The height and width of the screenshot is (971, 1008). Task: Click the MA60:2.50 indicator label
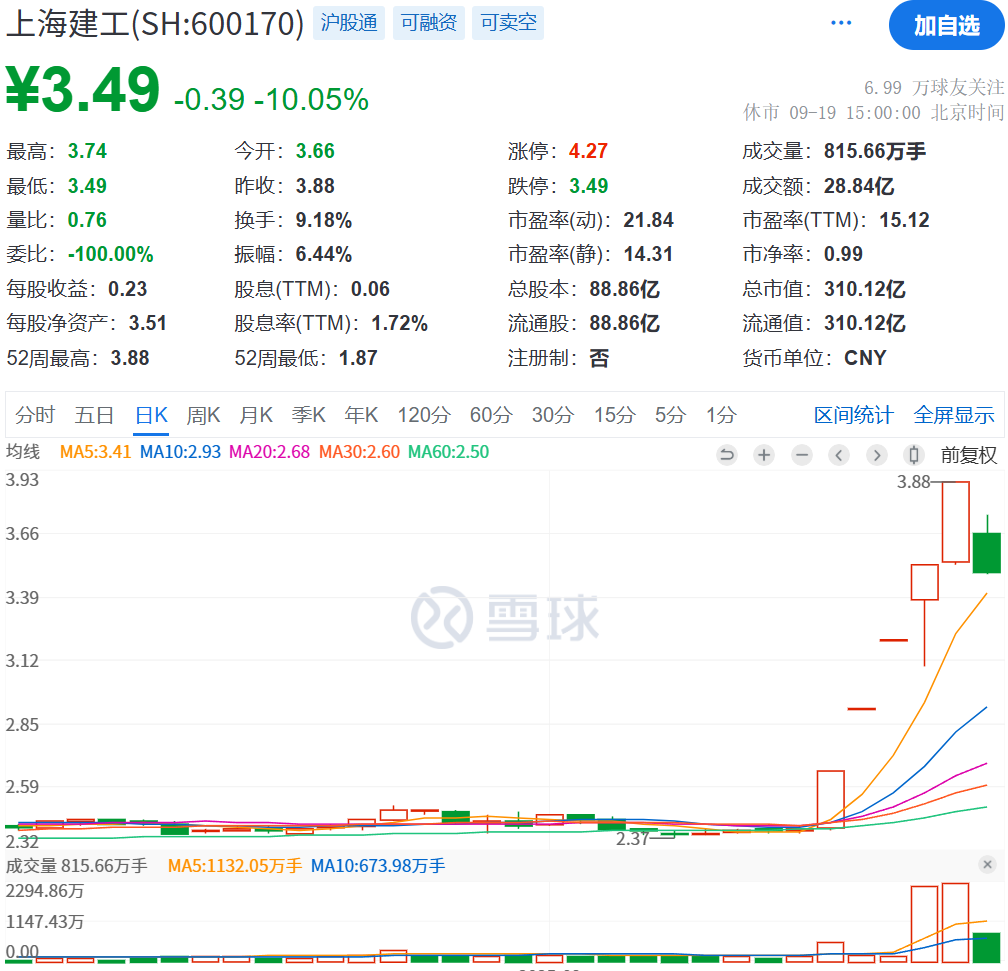pos(449,452)
